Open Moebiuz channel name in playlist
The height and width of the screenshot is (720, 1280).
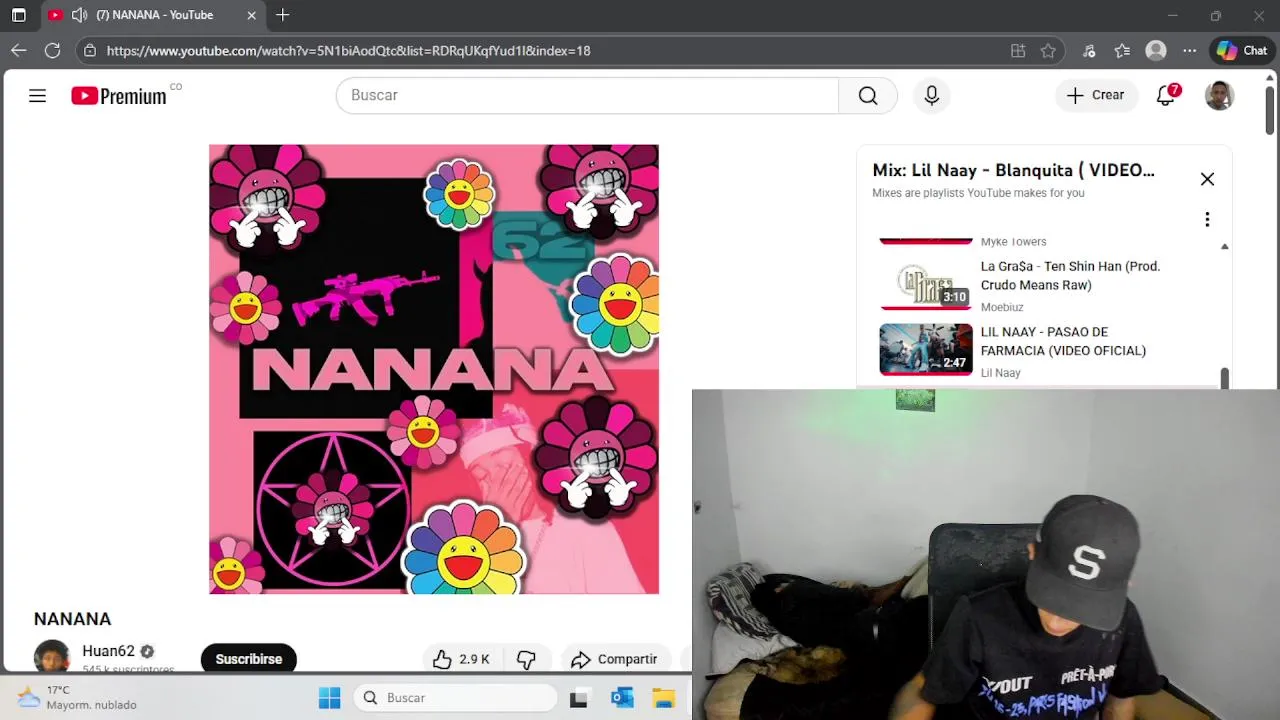pos(1002,307)
